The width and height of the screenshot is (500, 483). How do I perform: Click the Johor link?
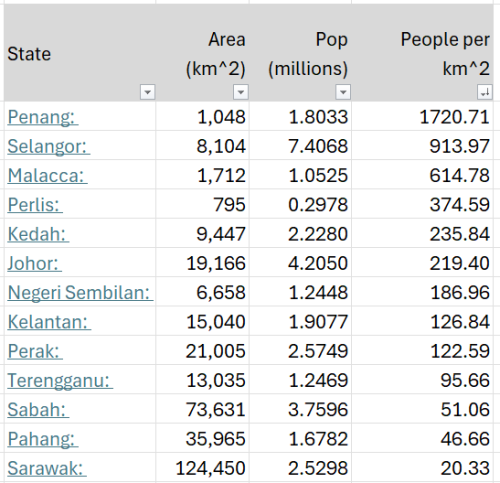[35, 263]
